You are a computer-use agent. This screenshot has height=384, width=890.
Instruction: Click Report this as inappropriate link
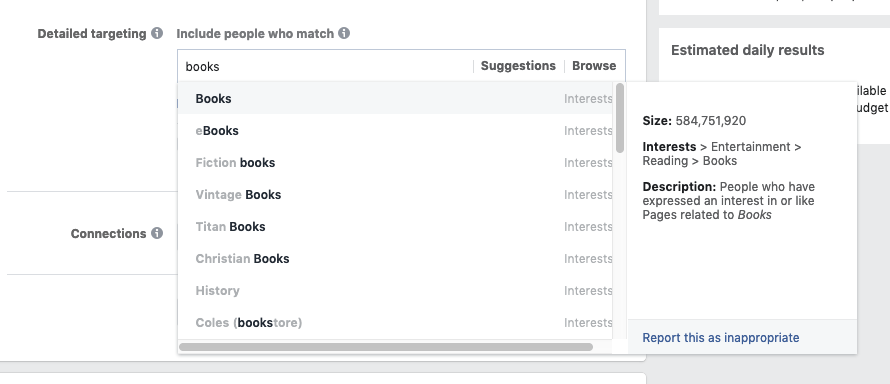click(x=720, y=338)
